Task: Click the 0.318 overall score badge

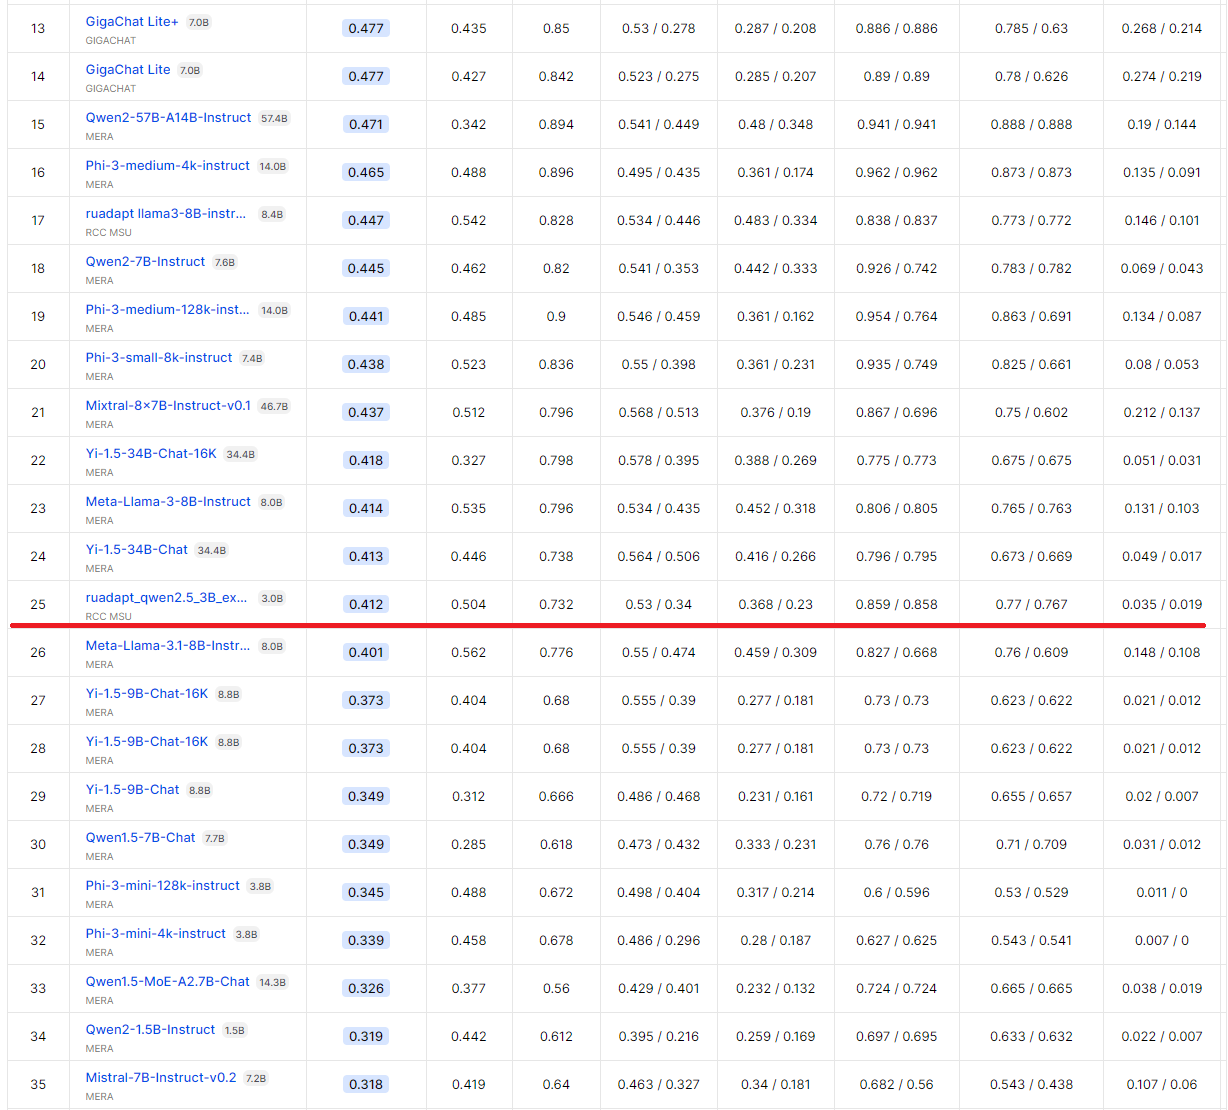Action: coord(366,1084)
